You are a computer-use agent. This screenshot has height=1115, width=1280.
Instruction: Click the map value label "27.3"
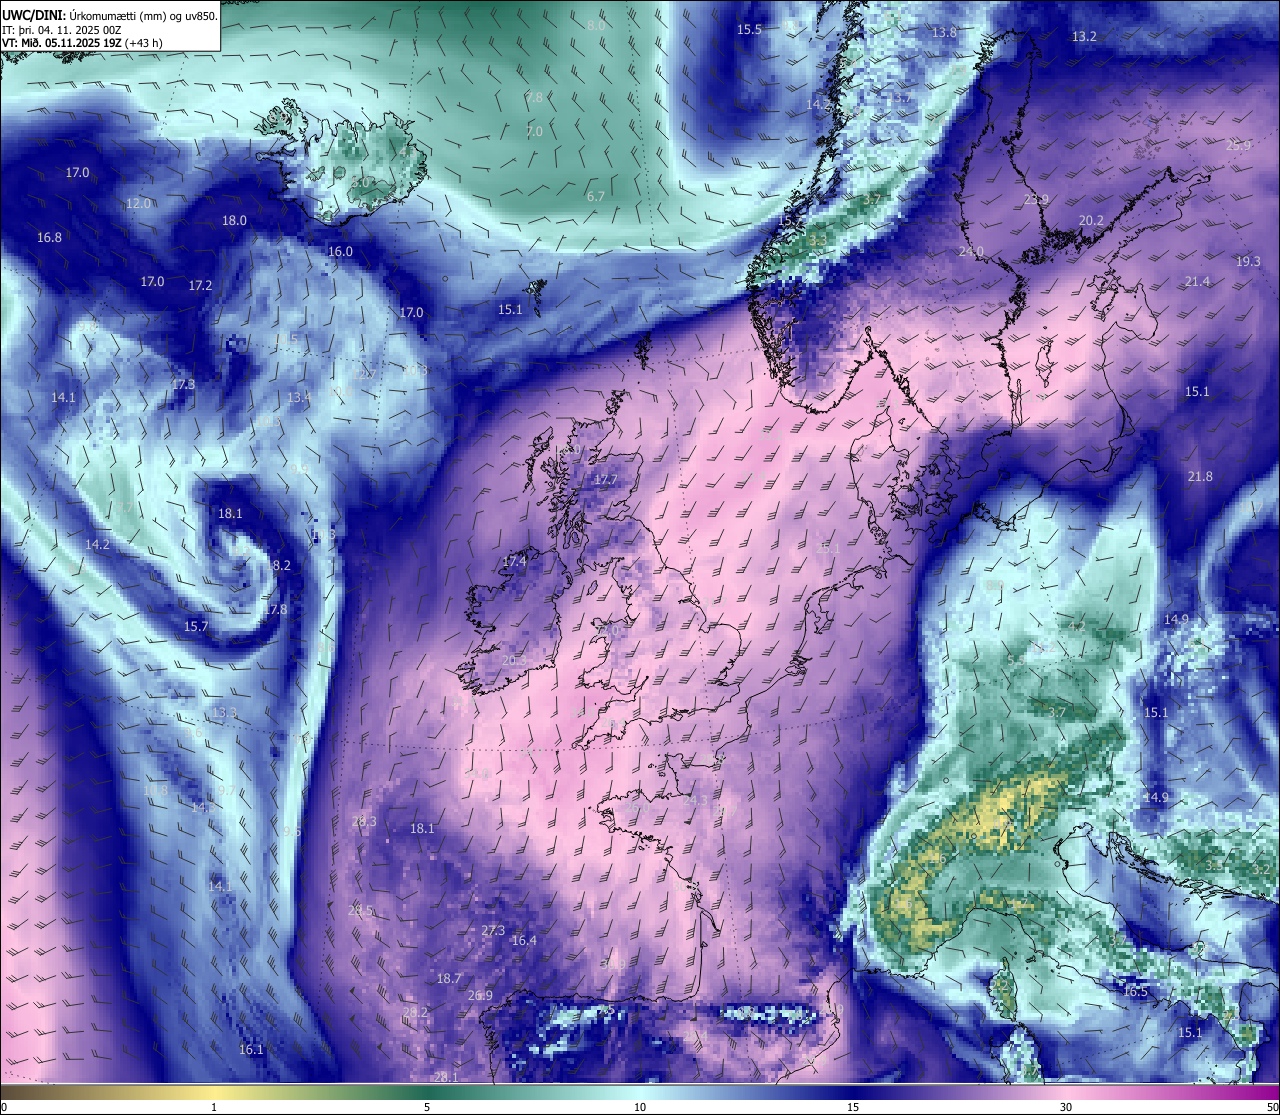point(493,931)
